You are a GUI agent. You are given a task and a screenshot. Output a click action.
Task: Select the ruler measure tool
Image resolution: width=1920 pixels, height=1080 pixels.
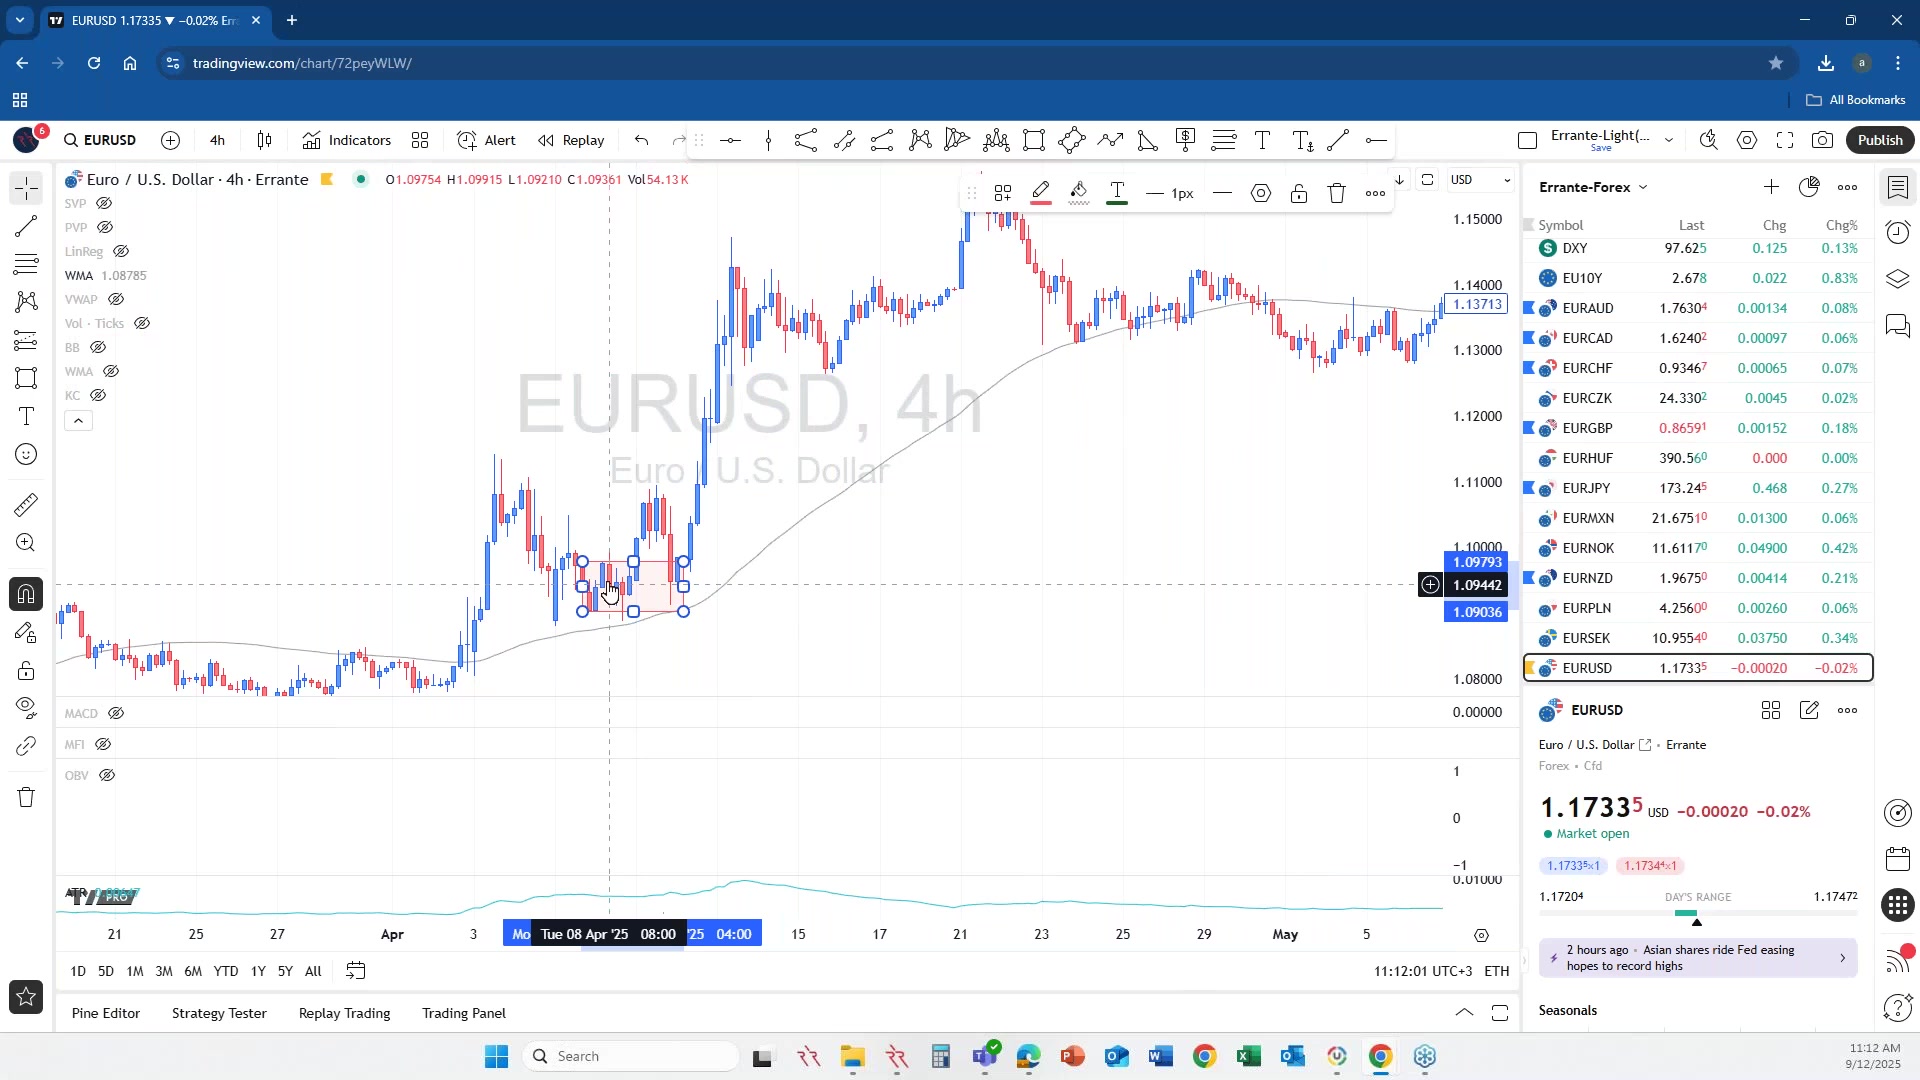coord(26,505)
